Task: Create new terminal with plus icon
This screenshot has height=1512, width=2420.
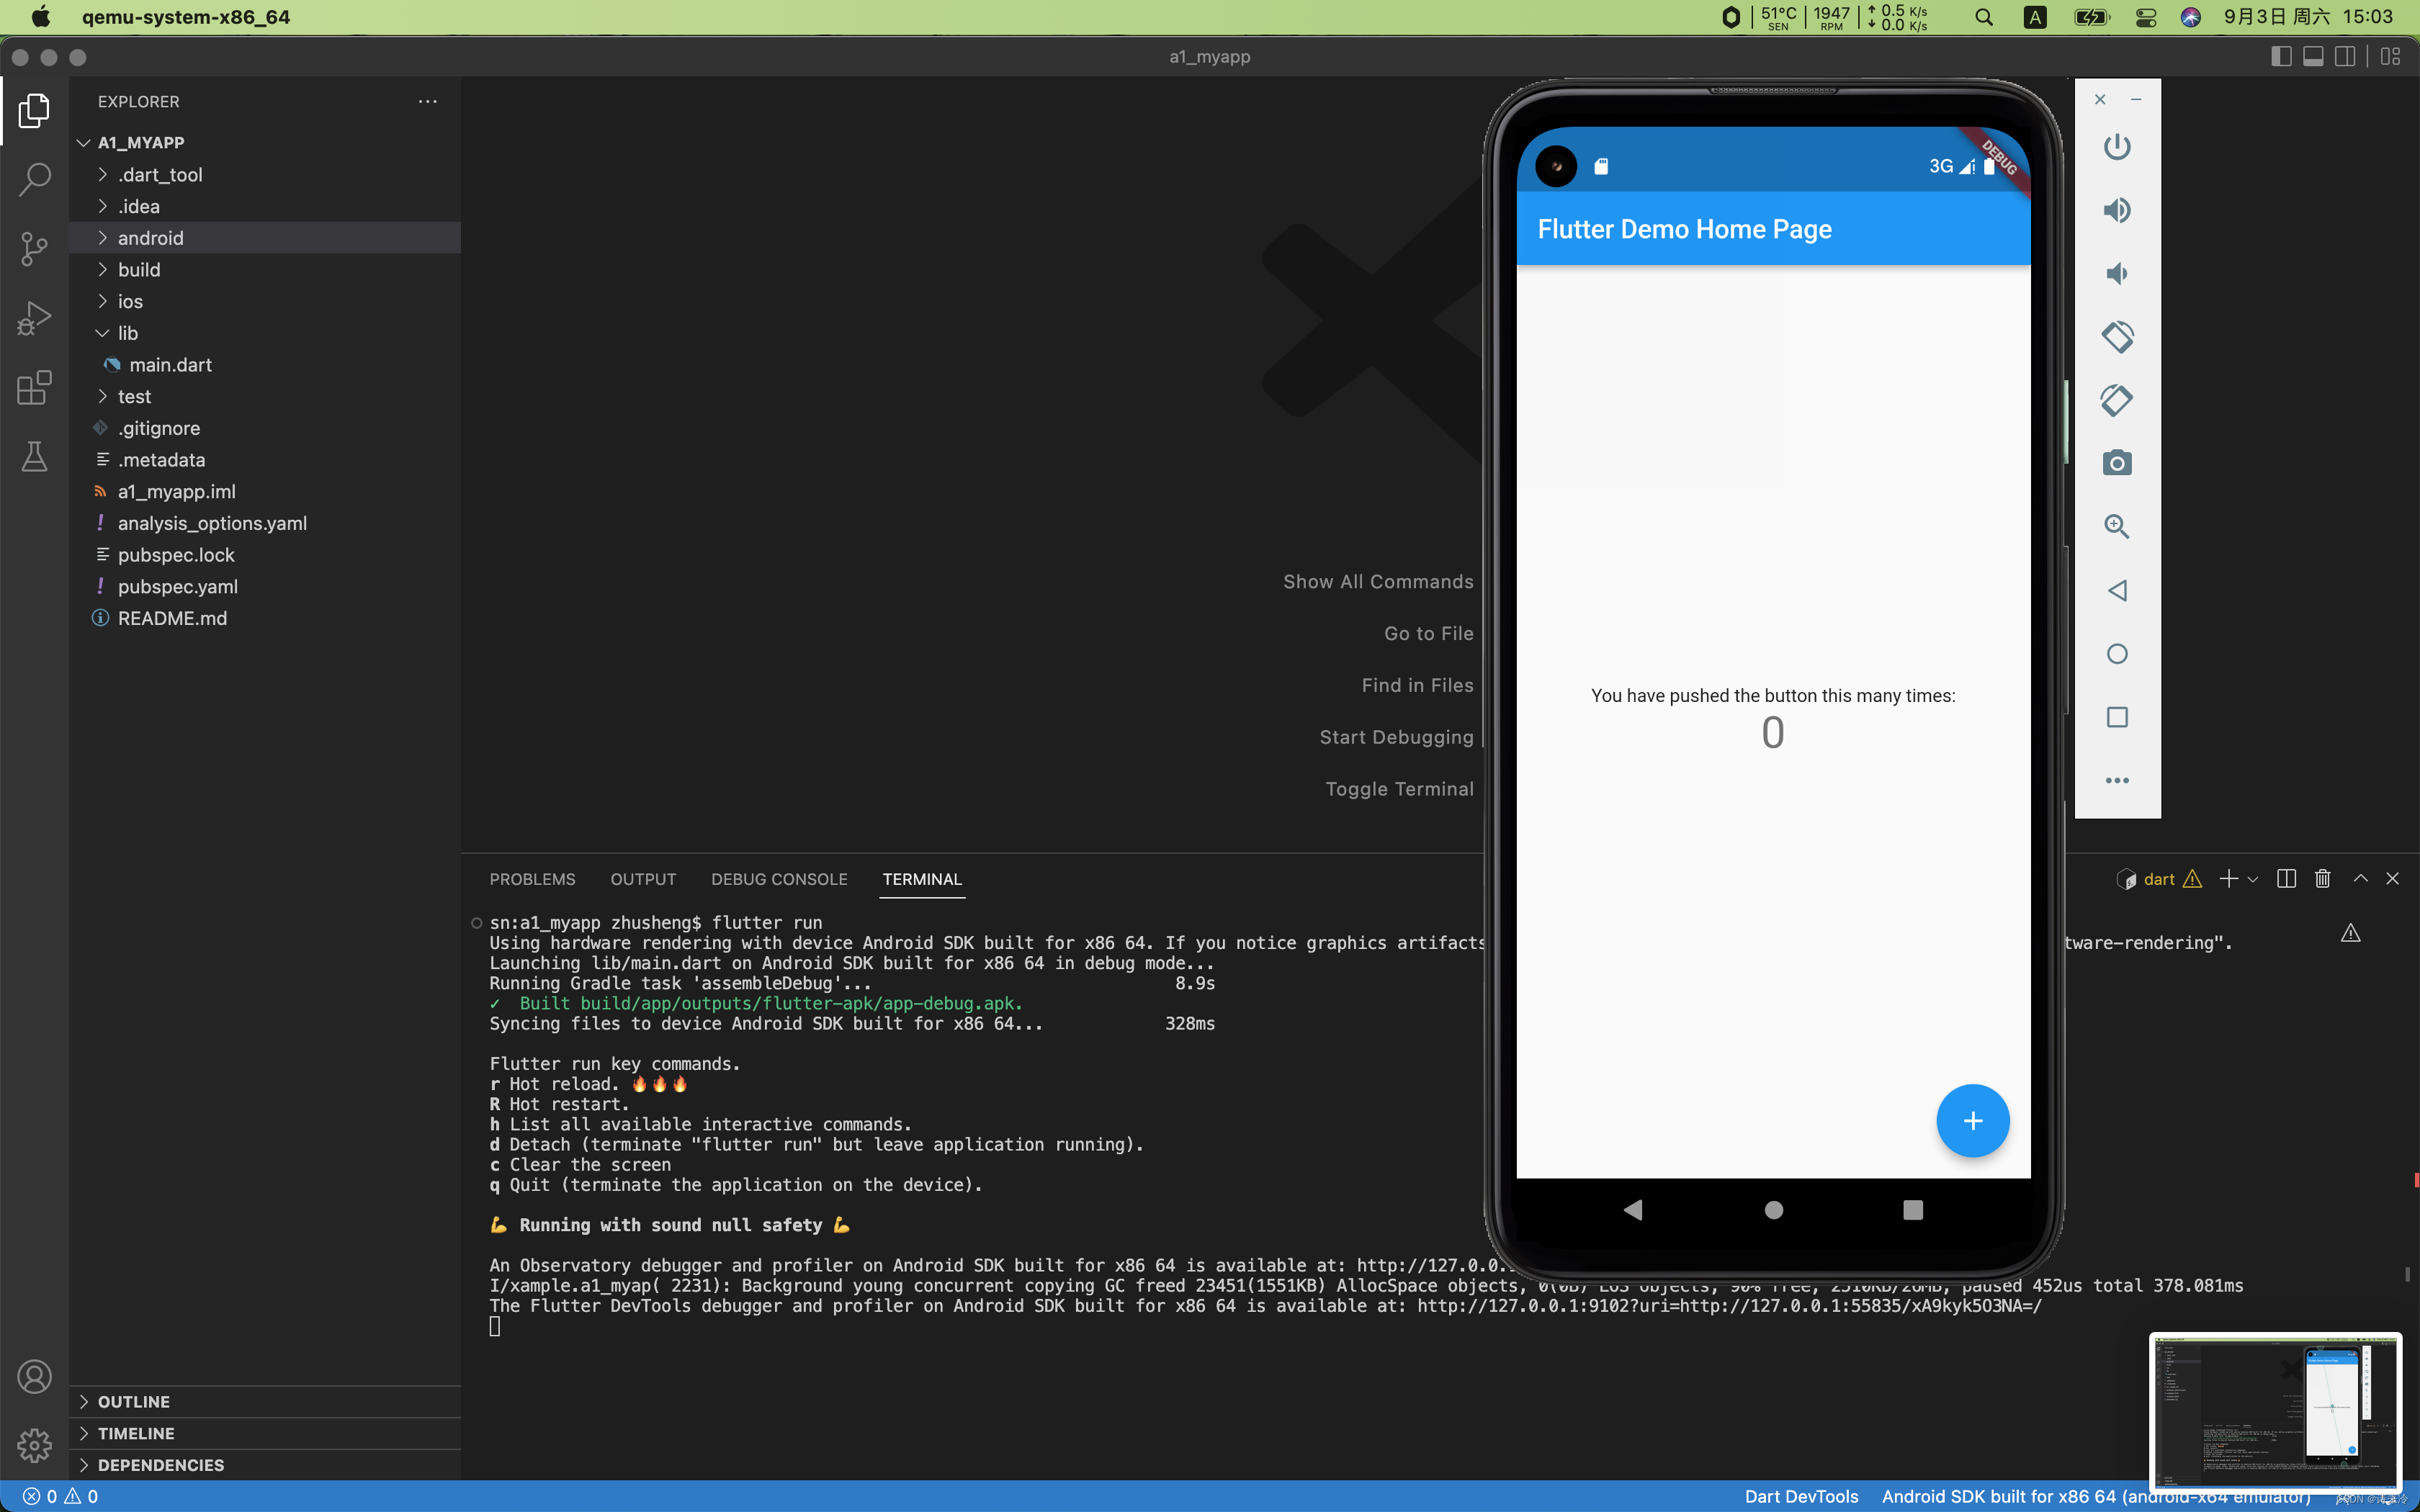Action: pyautogui.click(x=2228, y=879)
